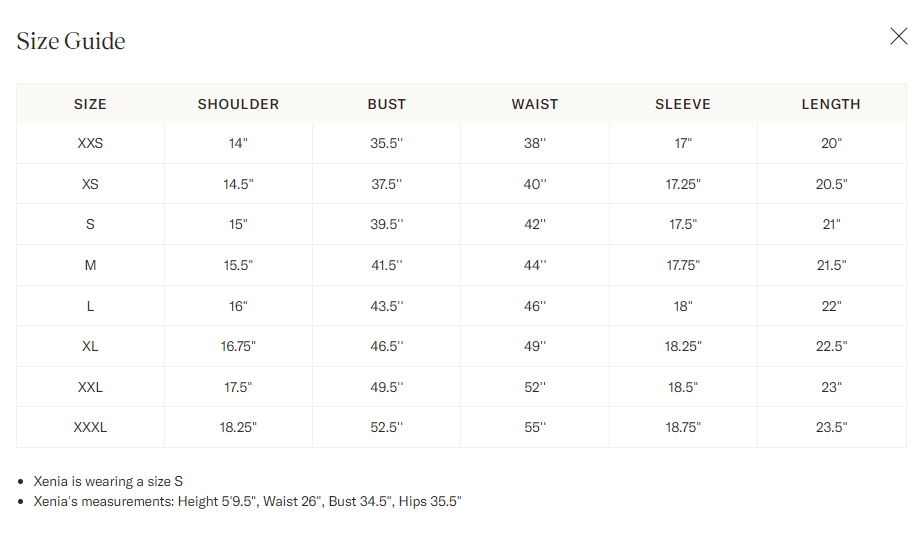Select the XXS size row label

(x=90, y=144)
